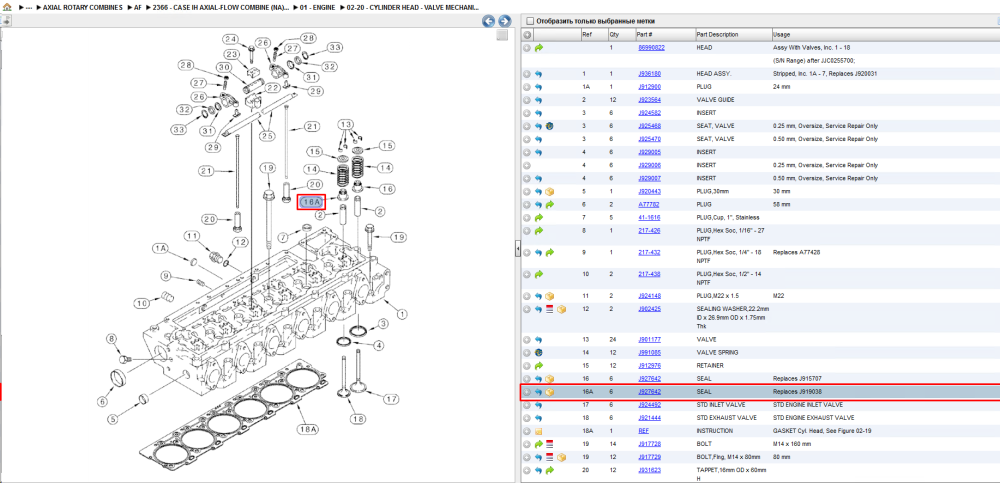Open 2366 - CASE IH AXIAL-FLOW COMBINE breadcrumb
Screen dimensions: 1000x483
click(220, 7)
